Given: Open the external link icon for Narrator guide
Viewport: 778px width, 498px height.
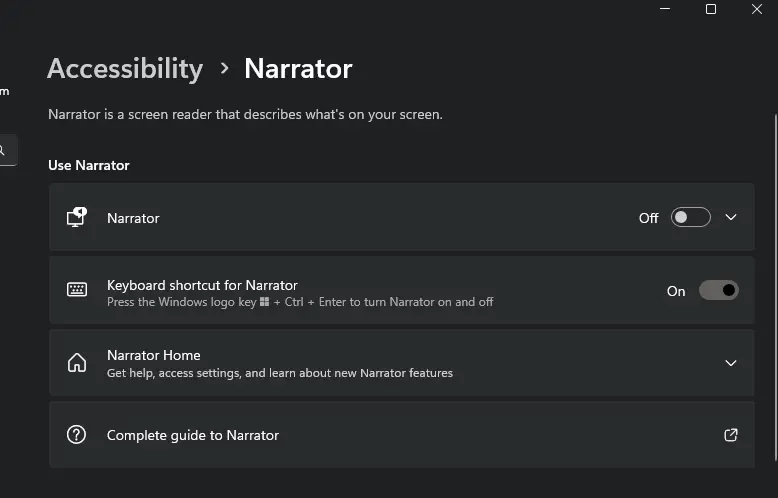Looking at the screenshot, I should pyautogui.click(x=730, y=435).
